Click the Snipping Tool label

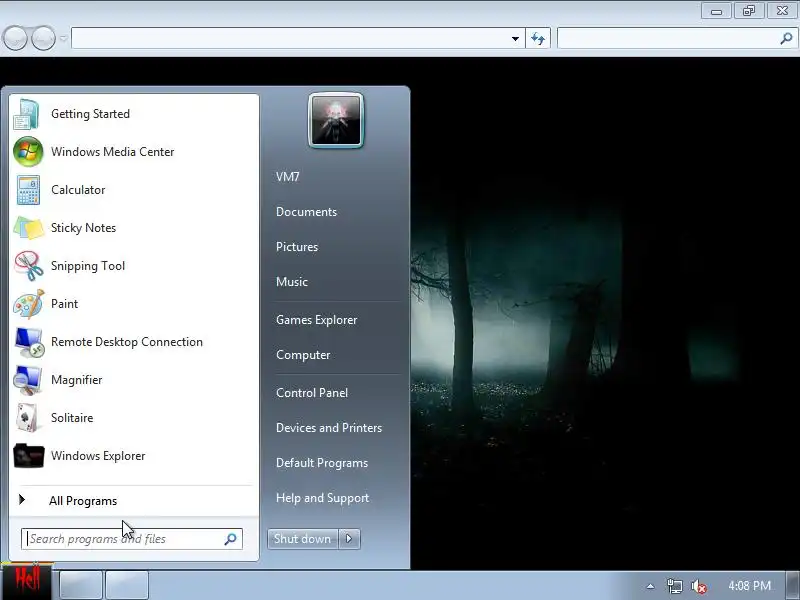[x=88, y=266]
